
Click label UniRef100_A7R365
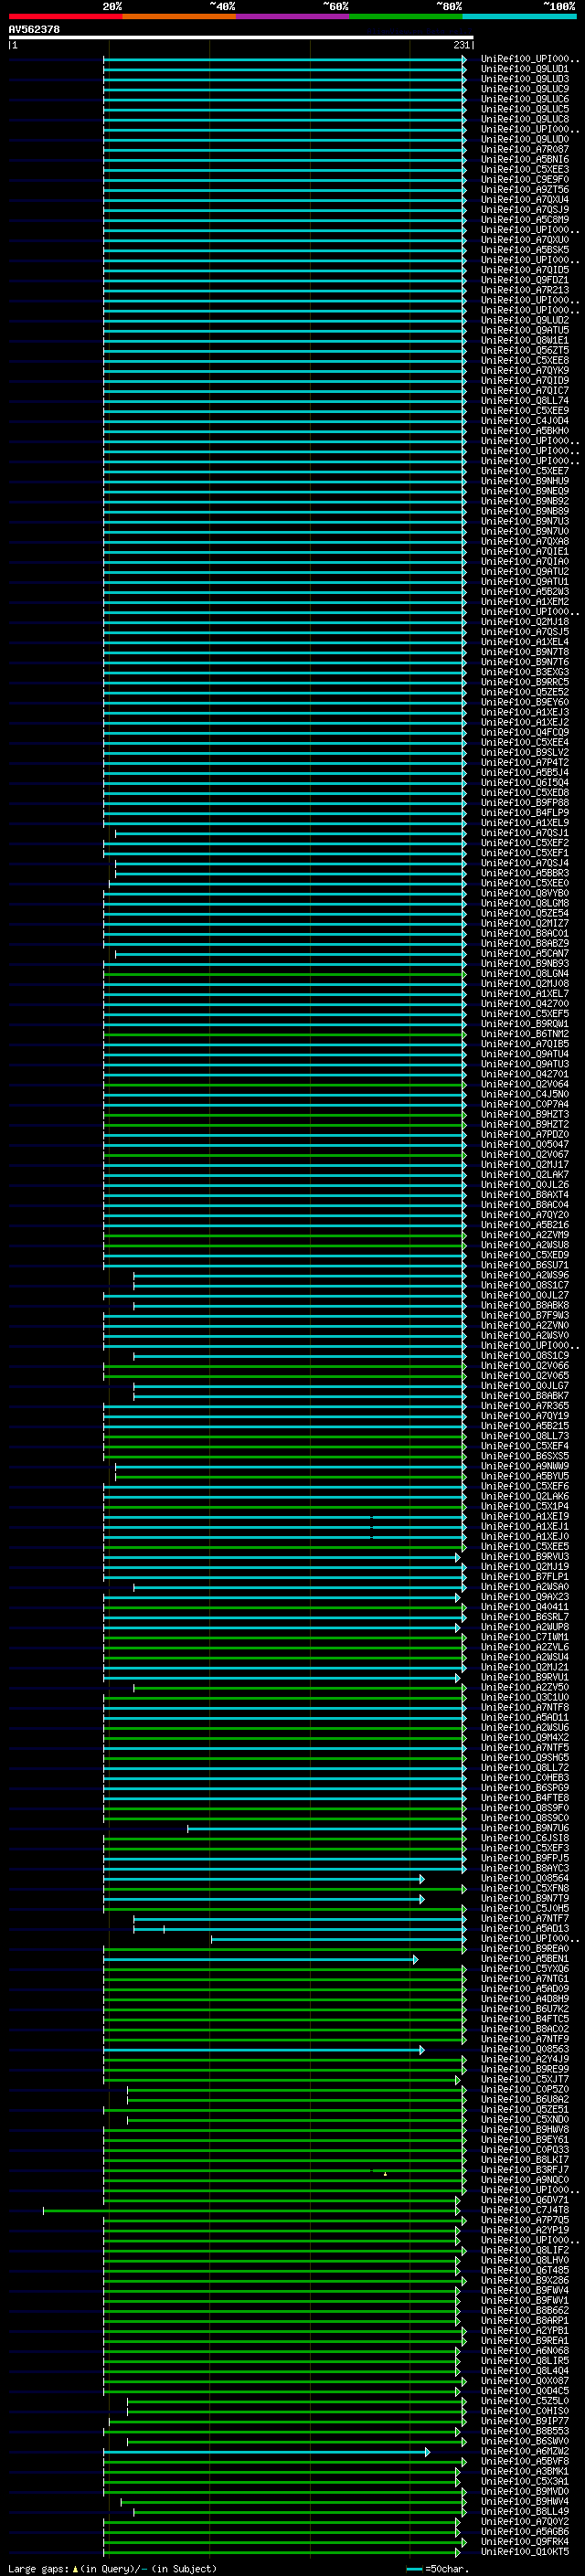point(525,1407)
